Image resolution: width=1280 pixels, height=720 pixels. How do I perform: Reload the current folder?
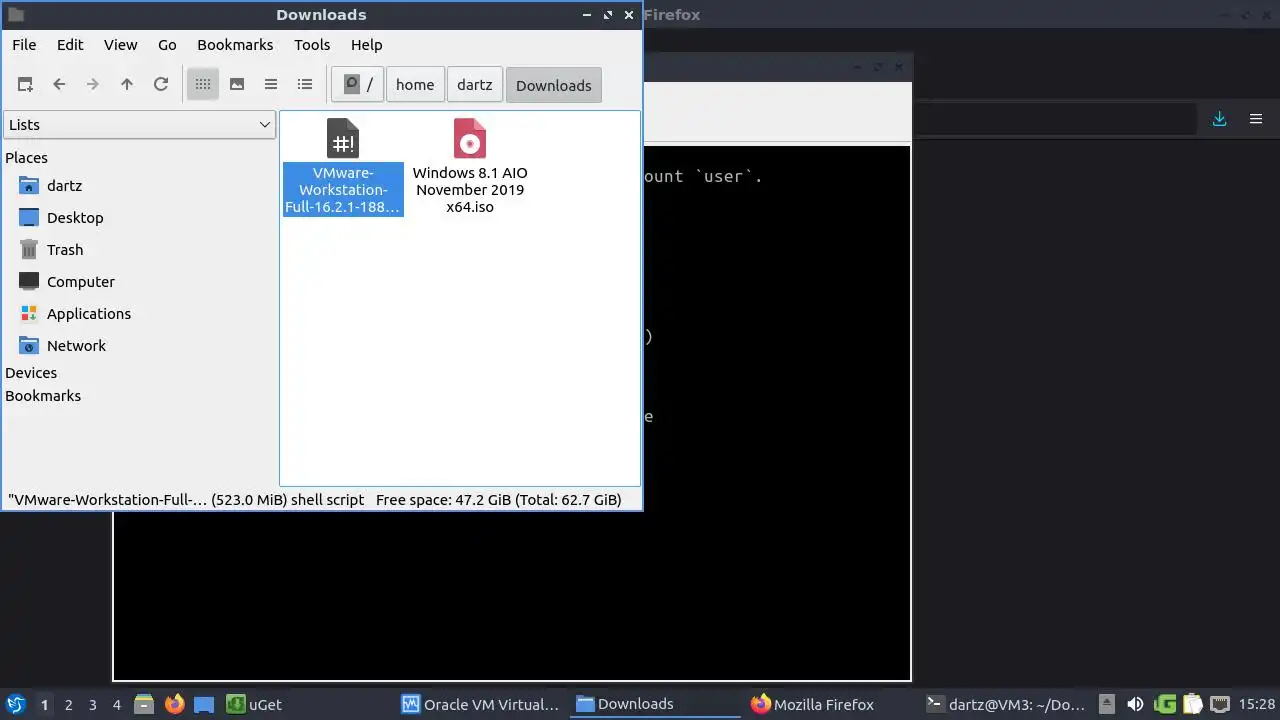(x=161, y=85)
